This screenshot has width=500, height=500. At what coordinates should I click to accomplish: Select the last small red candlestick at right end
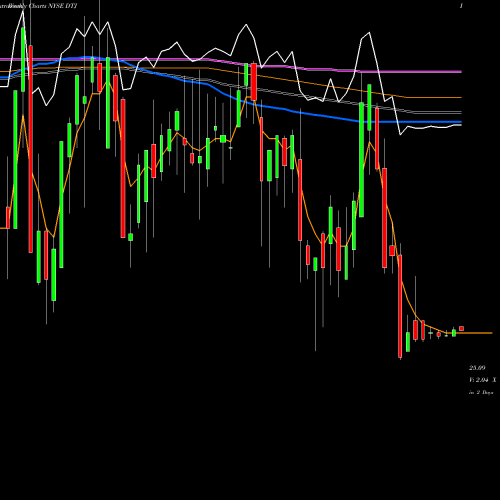(461, 329)
